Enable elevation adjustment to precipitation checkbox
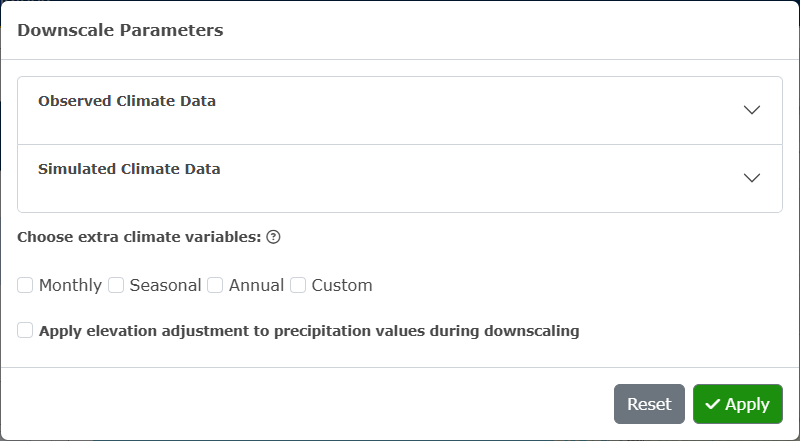This screenshot has height=441, width=800. (x=25, y=330)
